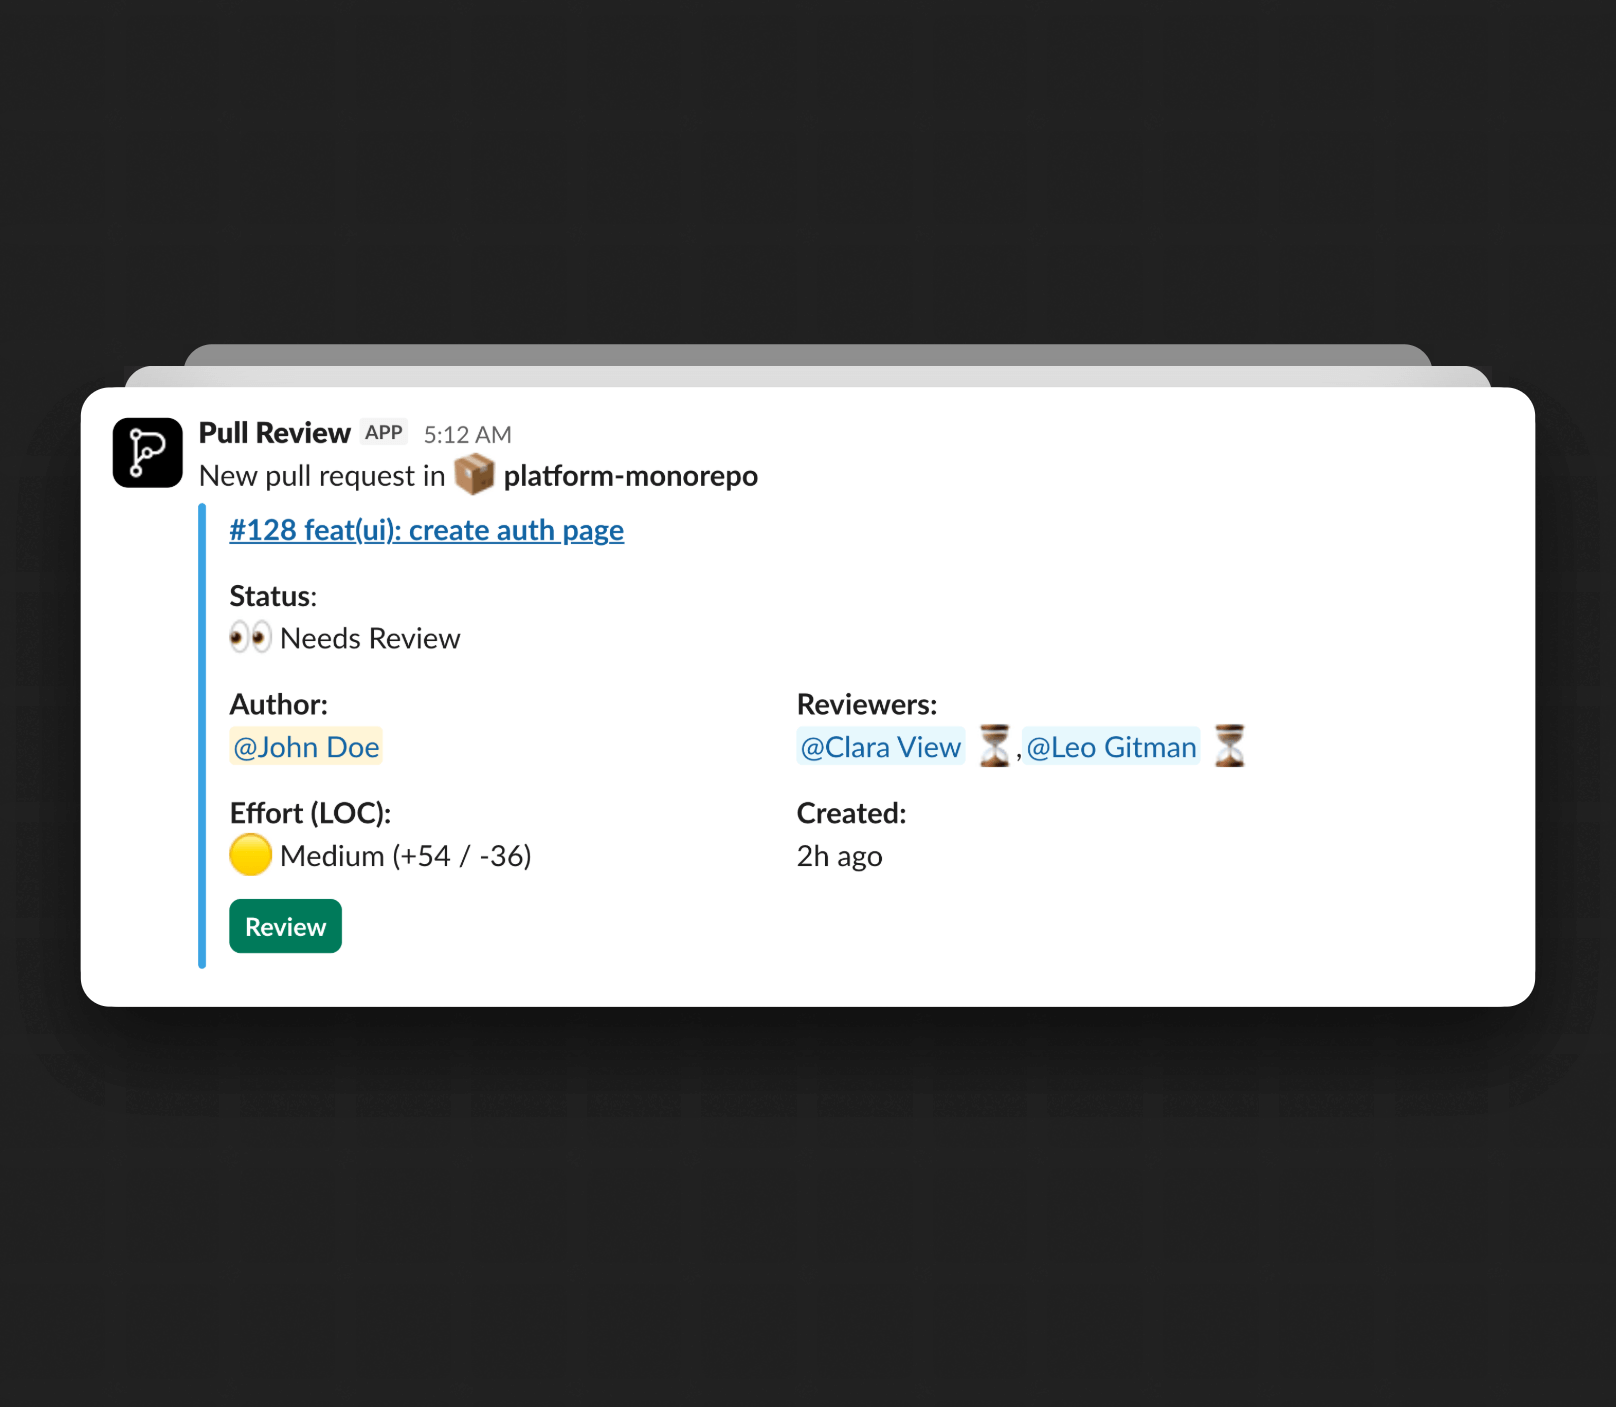
Task: Open the @Leo Gitman reviewer mention
Action: (1112, 746)
